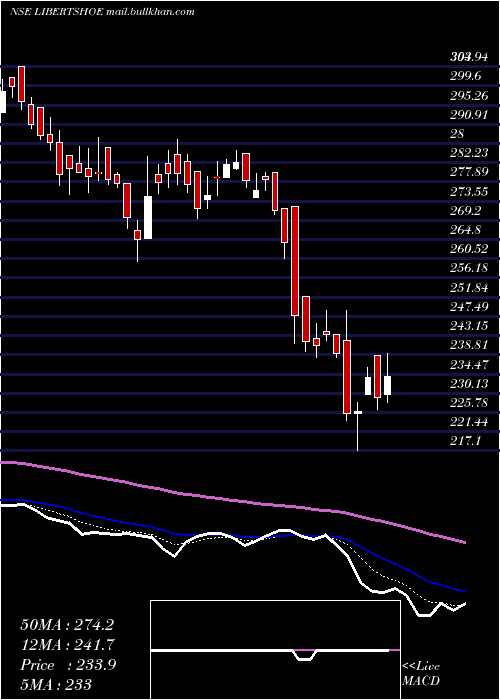Select the 217.1 price axis label

point(466,441)
